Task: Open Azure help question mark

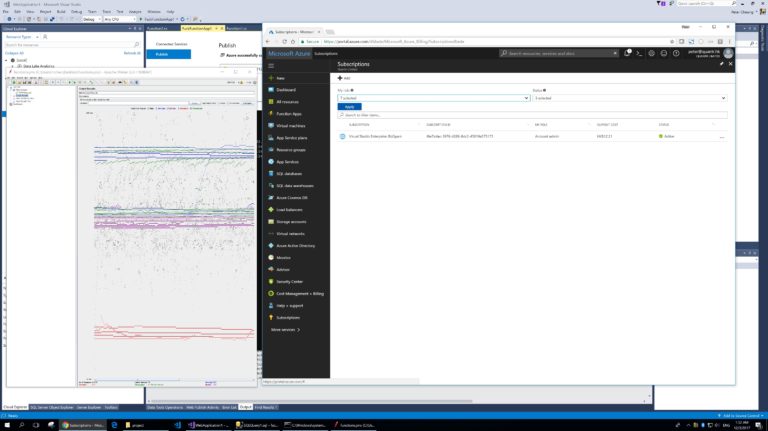Action: pos(676,53)
